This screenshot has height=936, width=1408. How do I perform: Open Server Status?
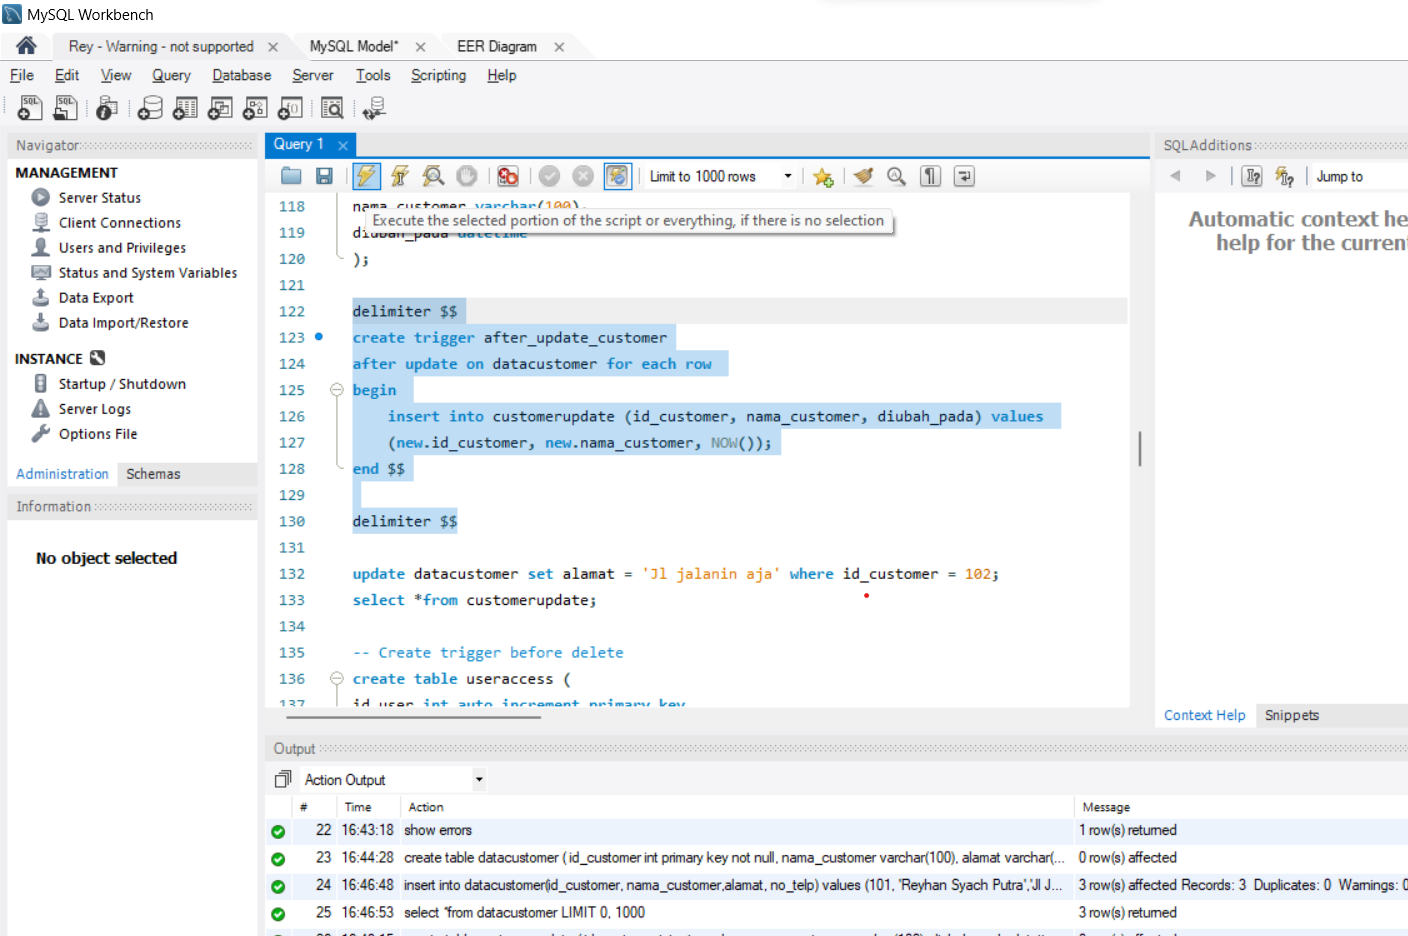pyautogui.click(x=99, y=198)
